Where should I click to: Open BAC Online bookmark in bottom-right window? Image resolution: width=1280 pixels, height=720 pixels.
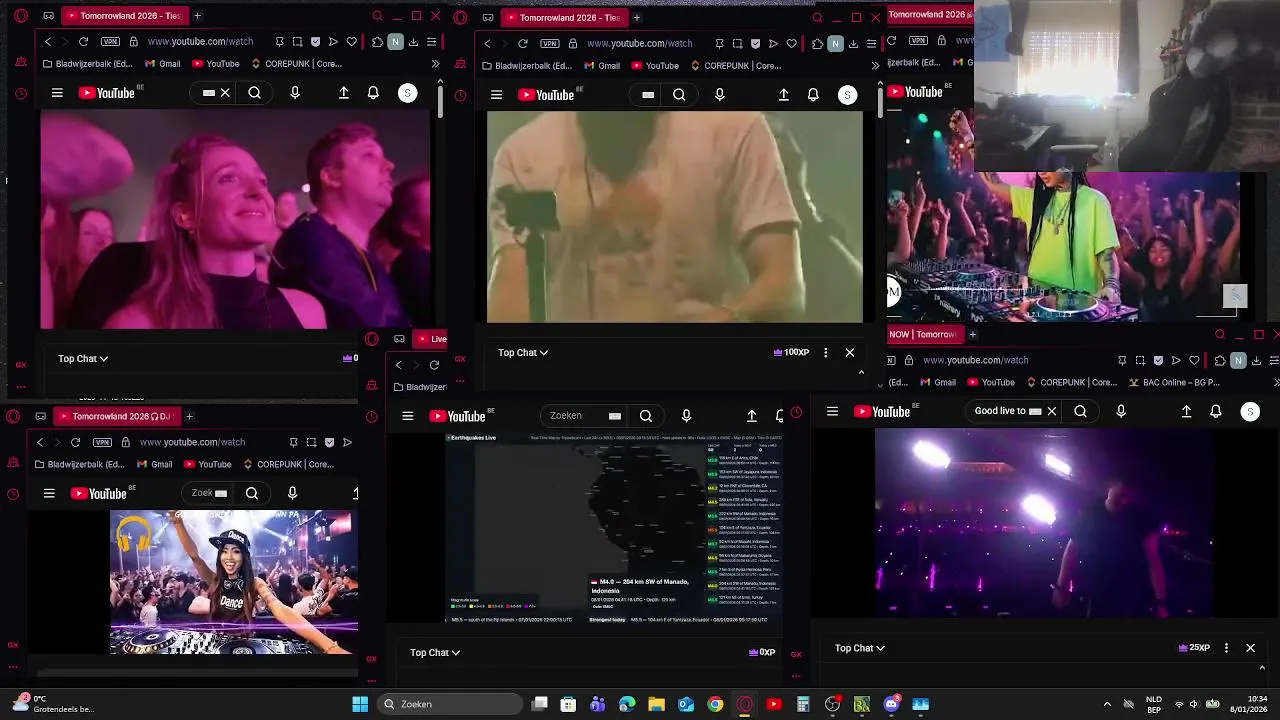pos(1175,382)
